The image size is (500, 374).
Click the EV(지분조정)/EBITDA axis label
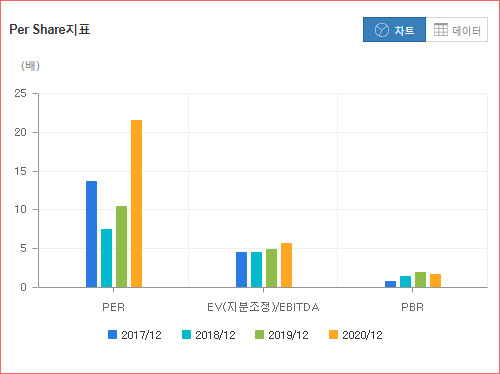[x=263, y=307]
